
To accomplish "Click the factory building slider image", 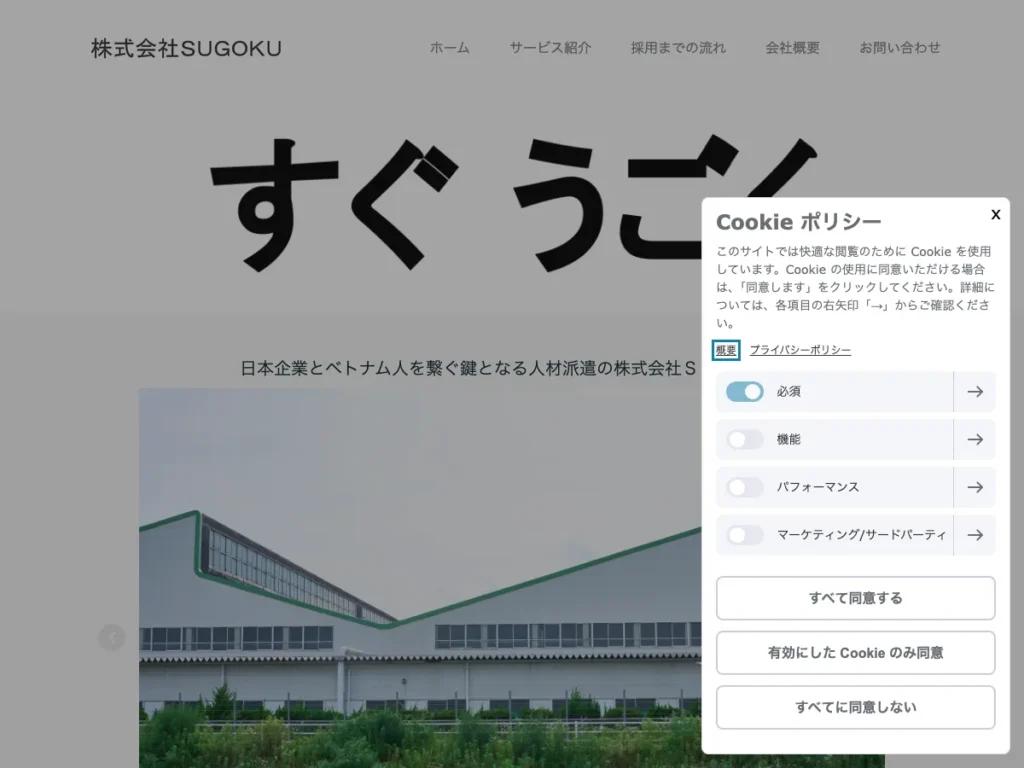I will coord(420,578).
